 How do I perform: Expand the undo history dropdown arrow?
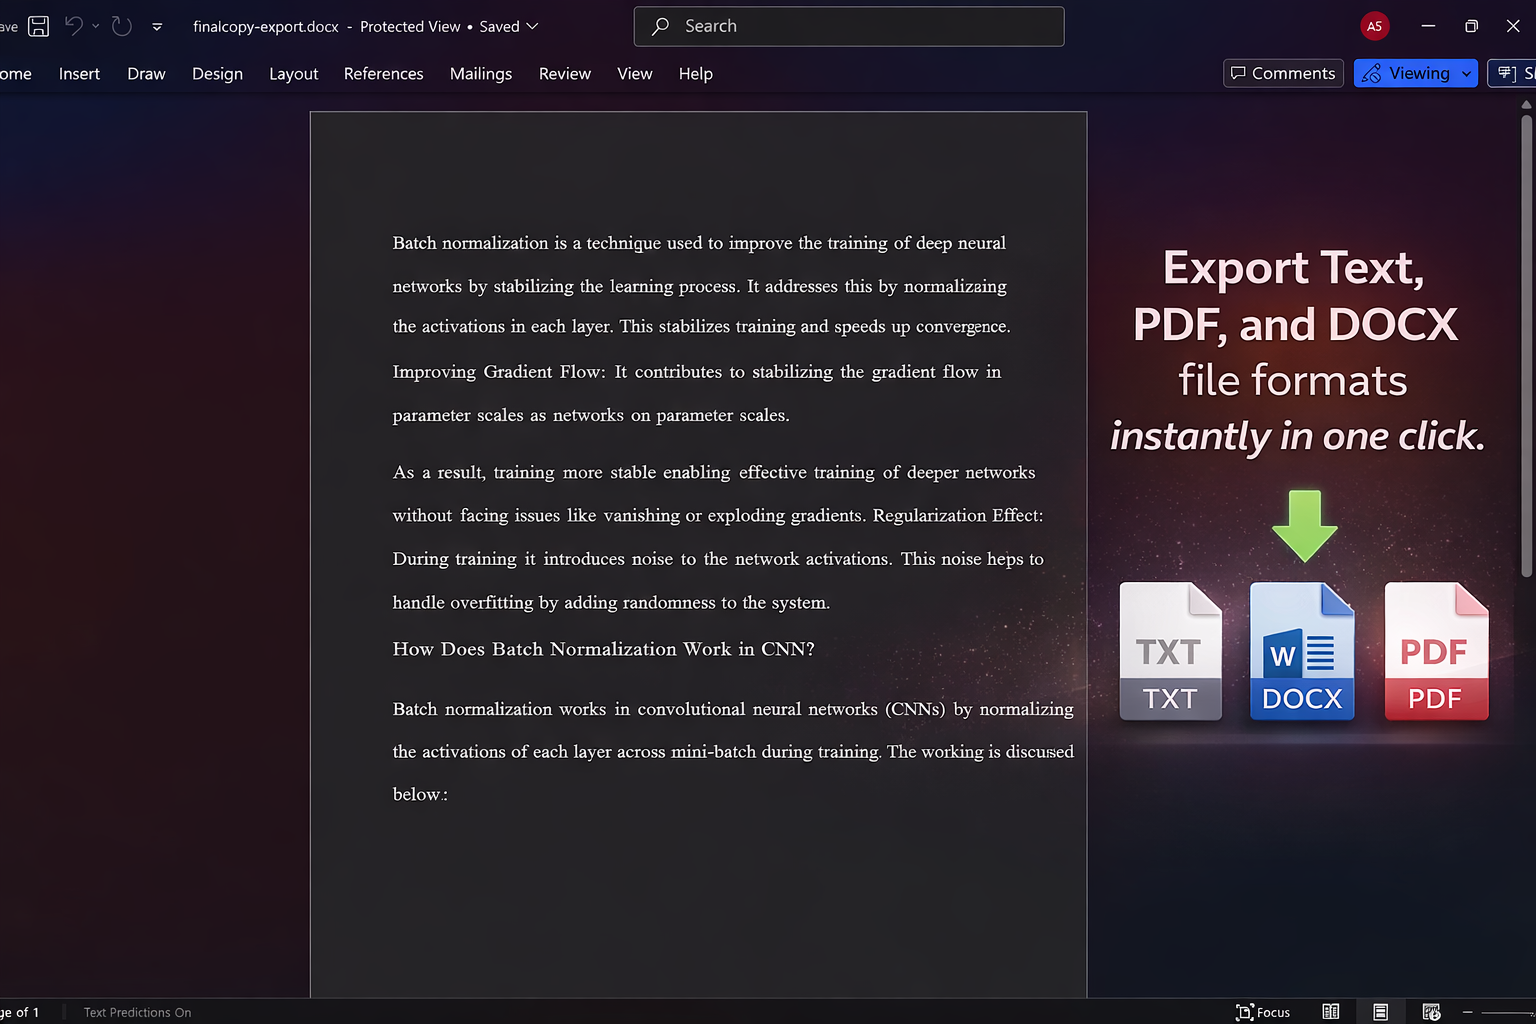coord(96,27)
